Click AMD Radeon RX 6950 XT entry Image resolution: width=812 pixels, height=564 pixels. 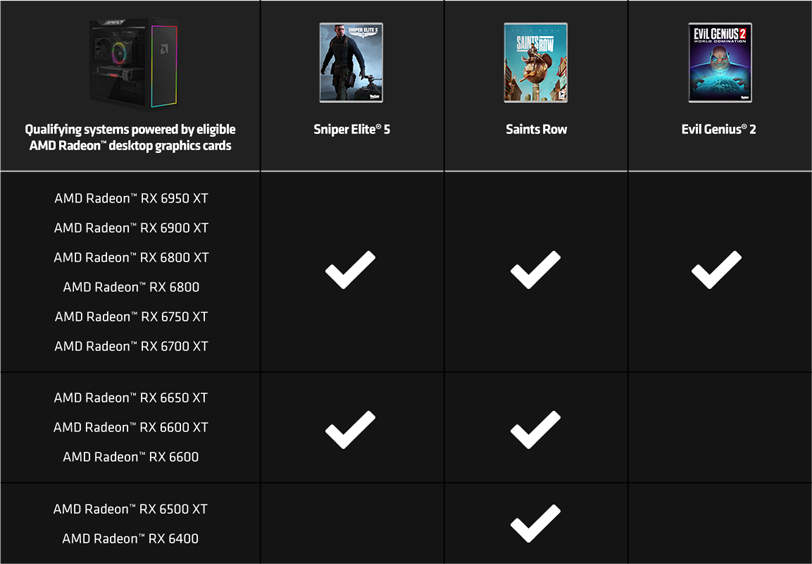click(131, 198)
